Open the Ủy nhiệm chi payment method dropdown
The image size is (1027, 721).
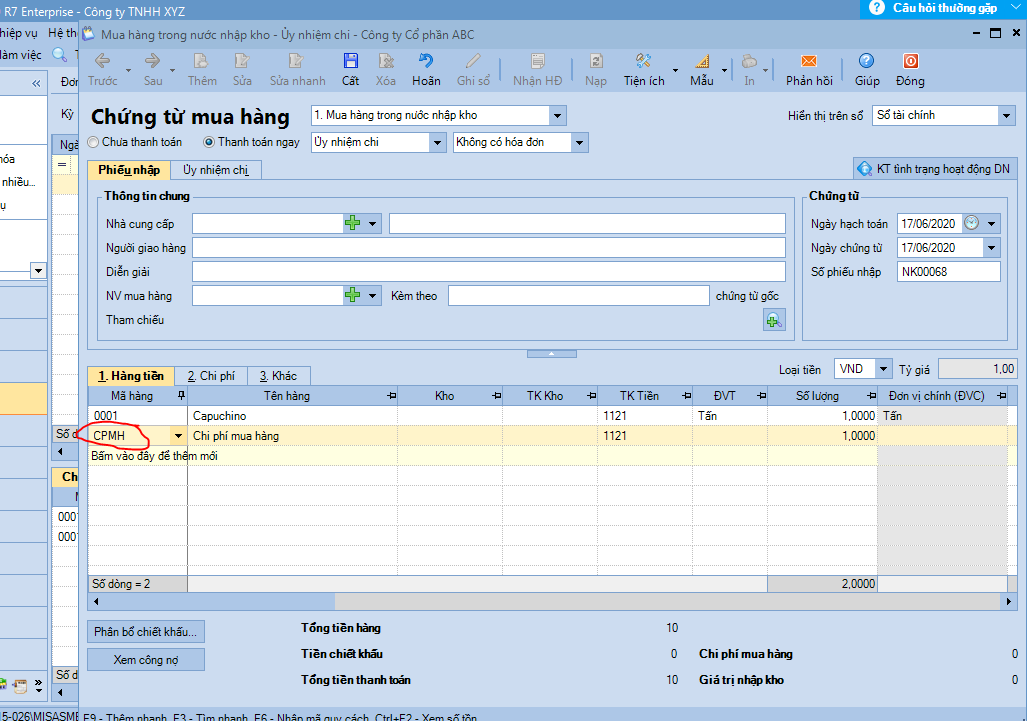(437, 143)
